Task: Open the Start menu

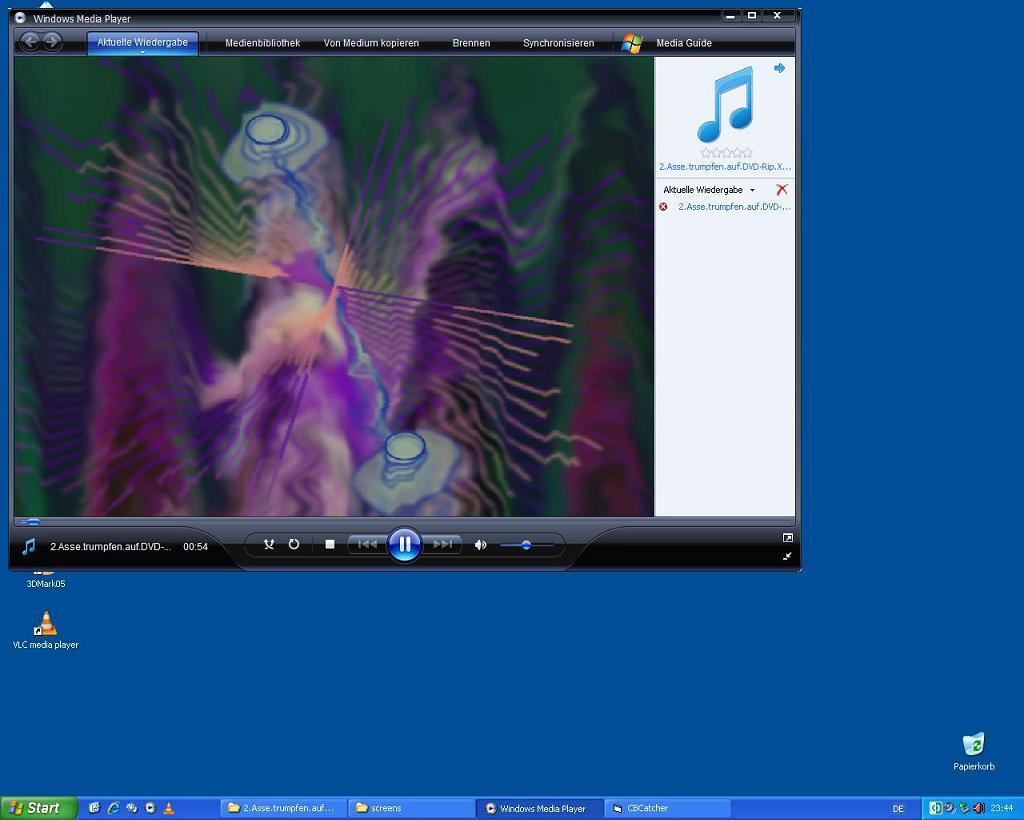Action: (39, 808)
